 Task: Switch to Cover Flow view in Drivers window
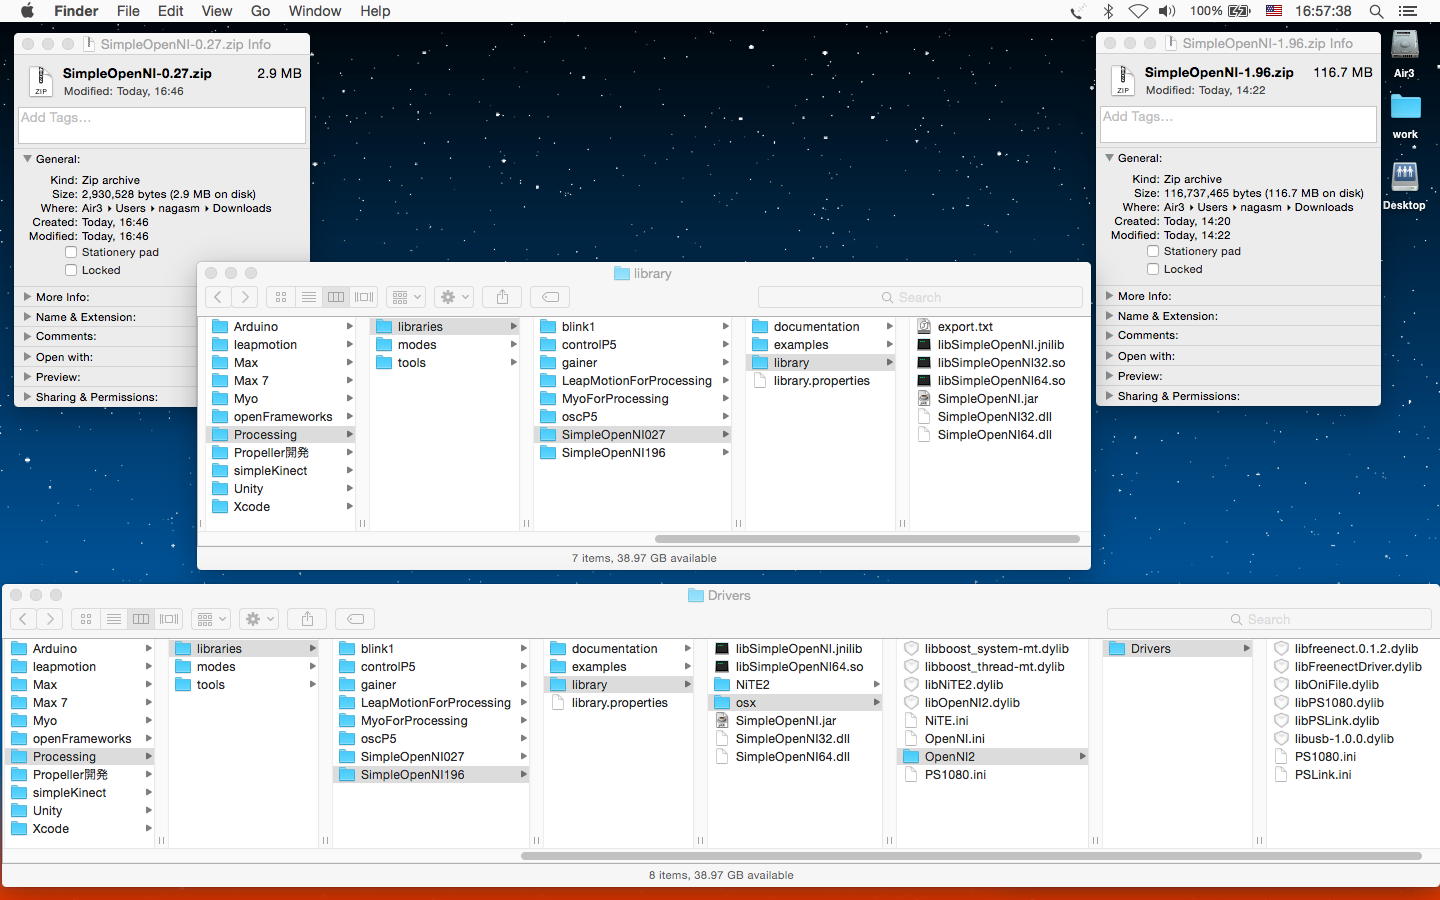169,619
